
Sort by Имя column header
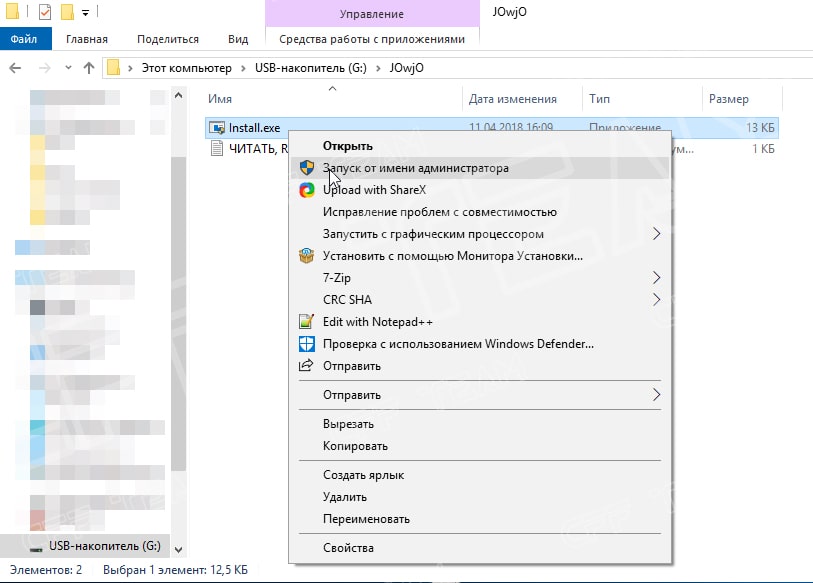(x=332, y=99)
